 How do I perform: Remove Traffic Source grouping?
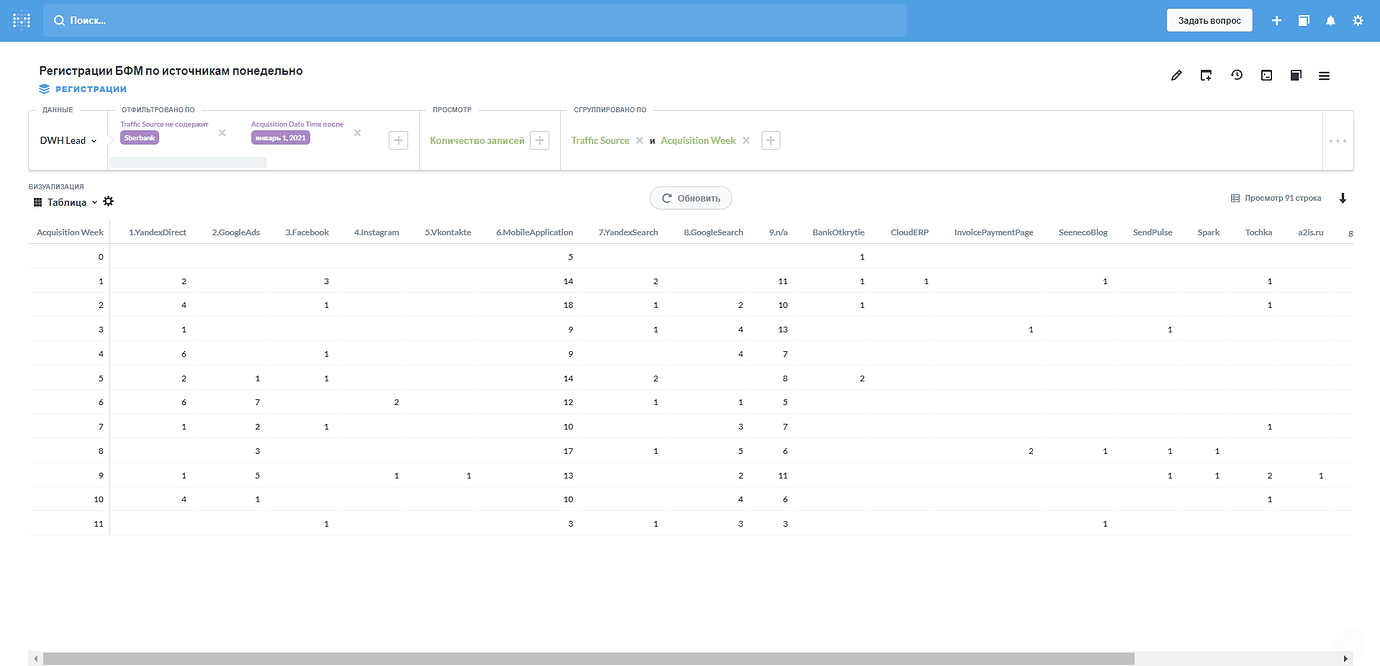click(x=639, y=141)
